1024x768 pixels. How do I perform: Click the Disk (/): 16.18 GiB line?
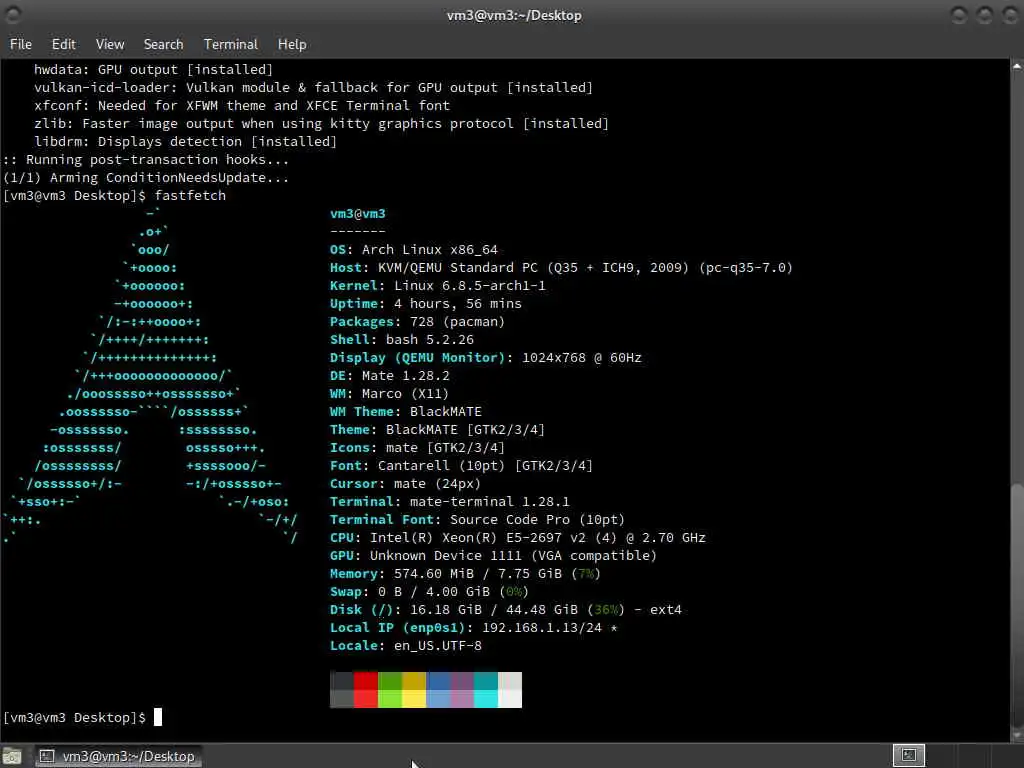pos(506,610)
